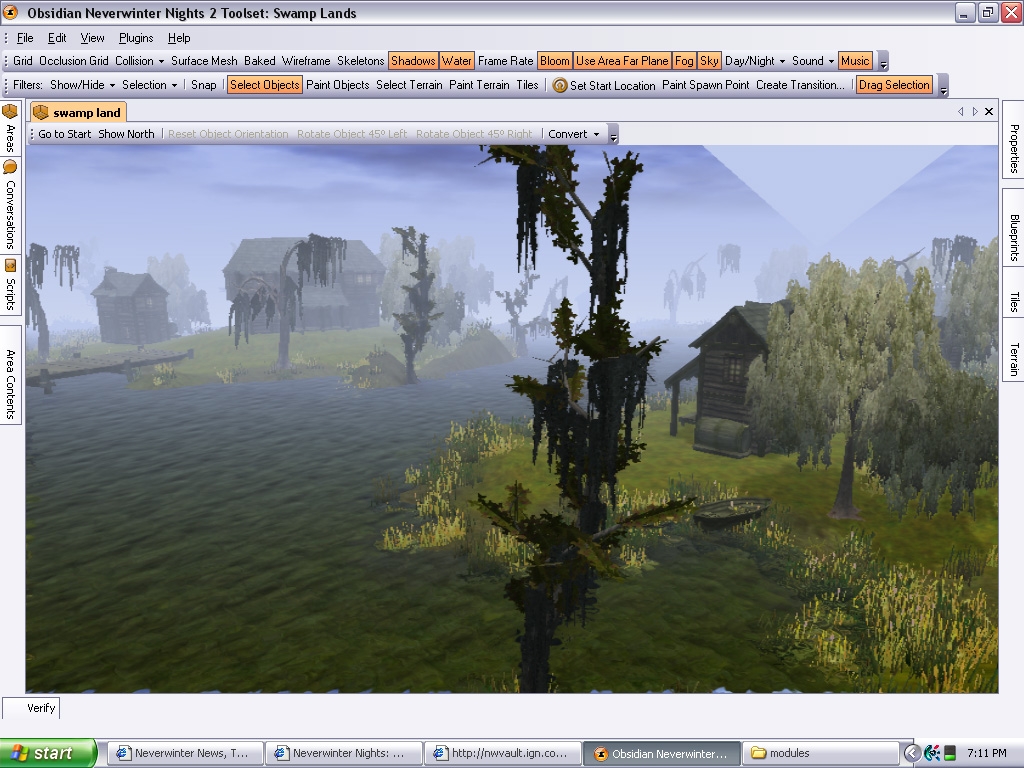The height and width of the screenshot is (768, 1024).
Task: Open the Verify panel tab
Action: point(41,708)
